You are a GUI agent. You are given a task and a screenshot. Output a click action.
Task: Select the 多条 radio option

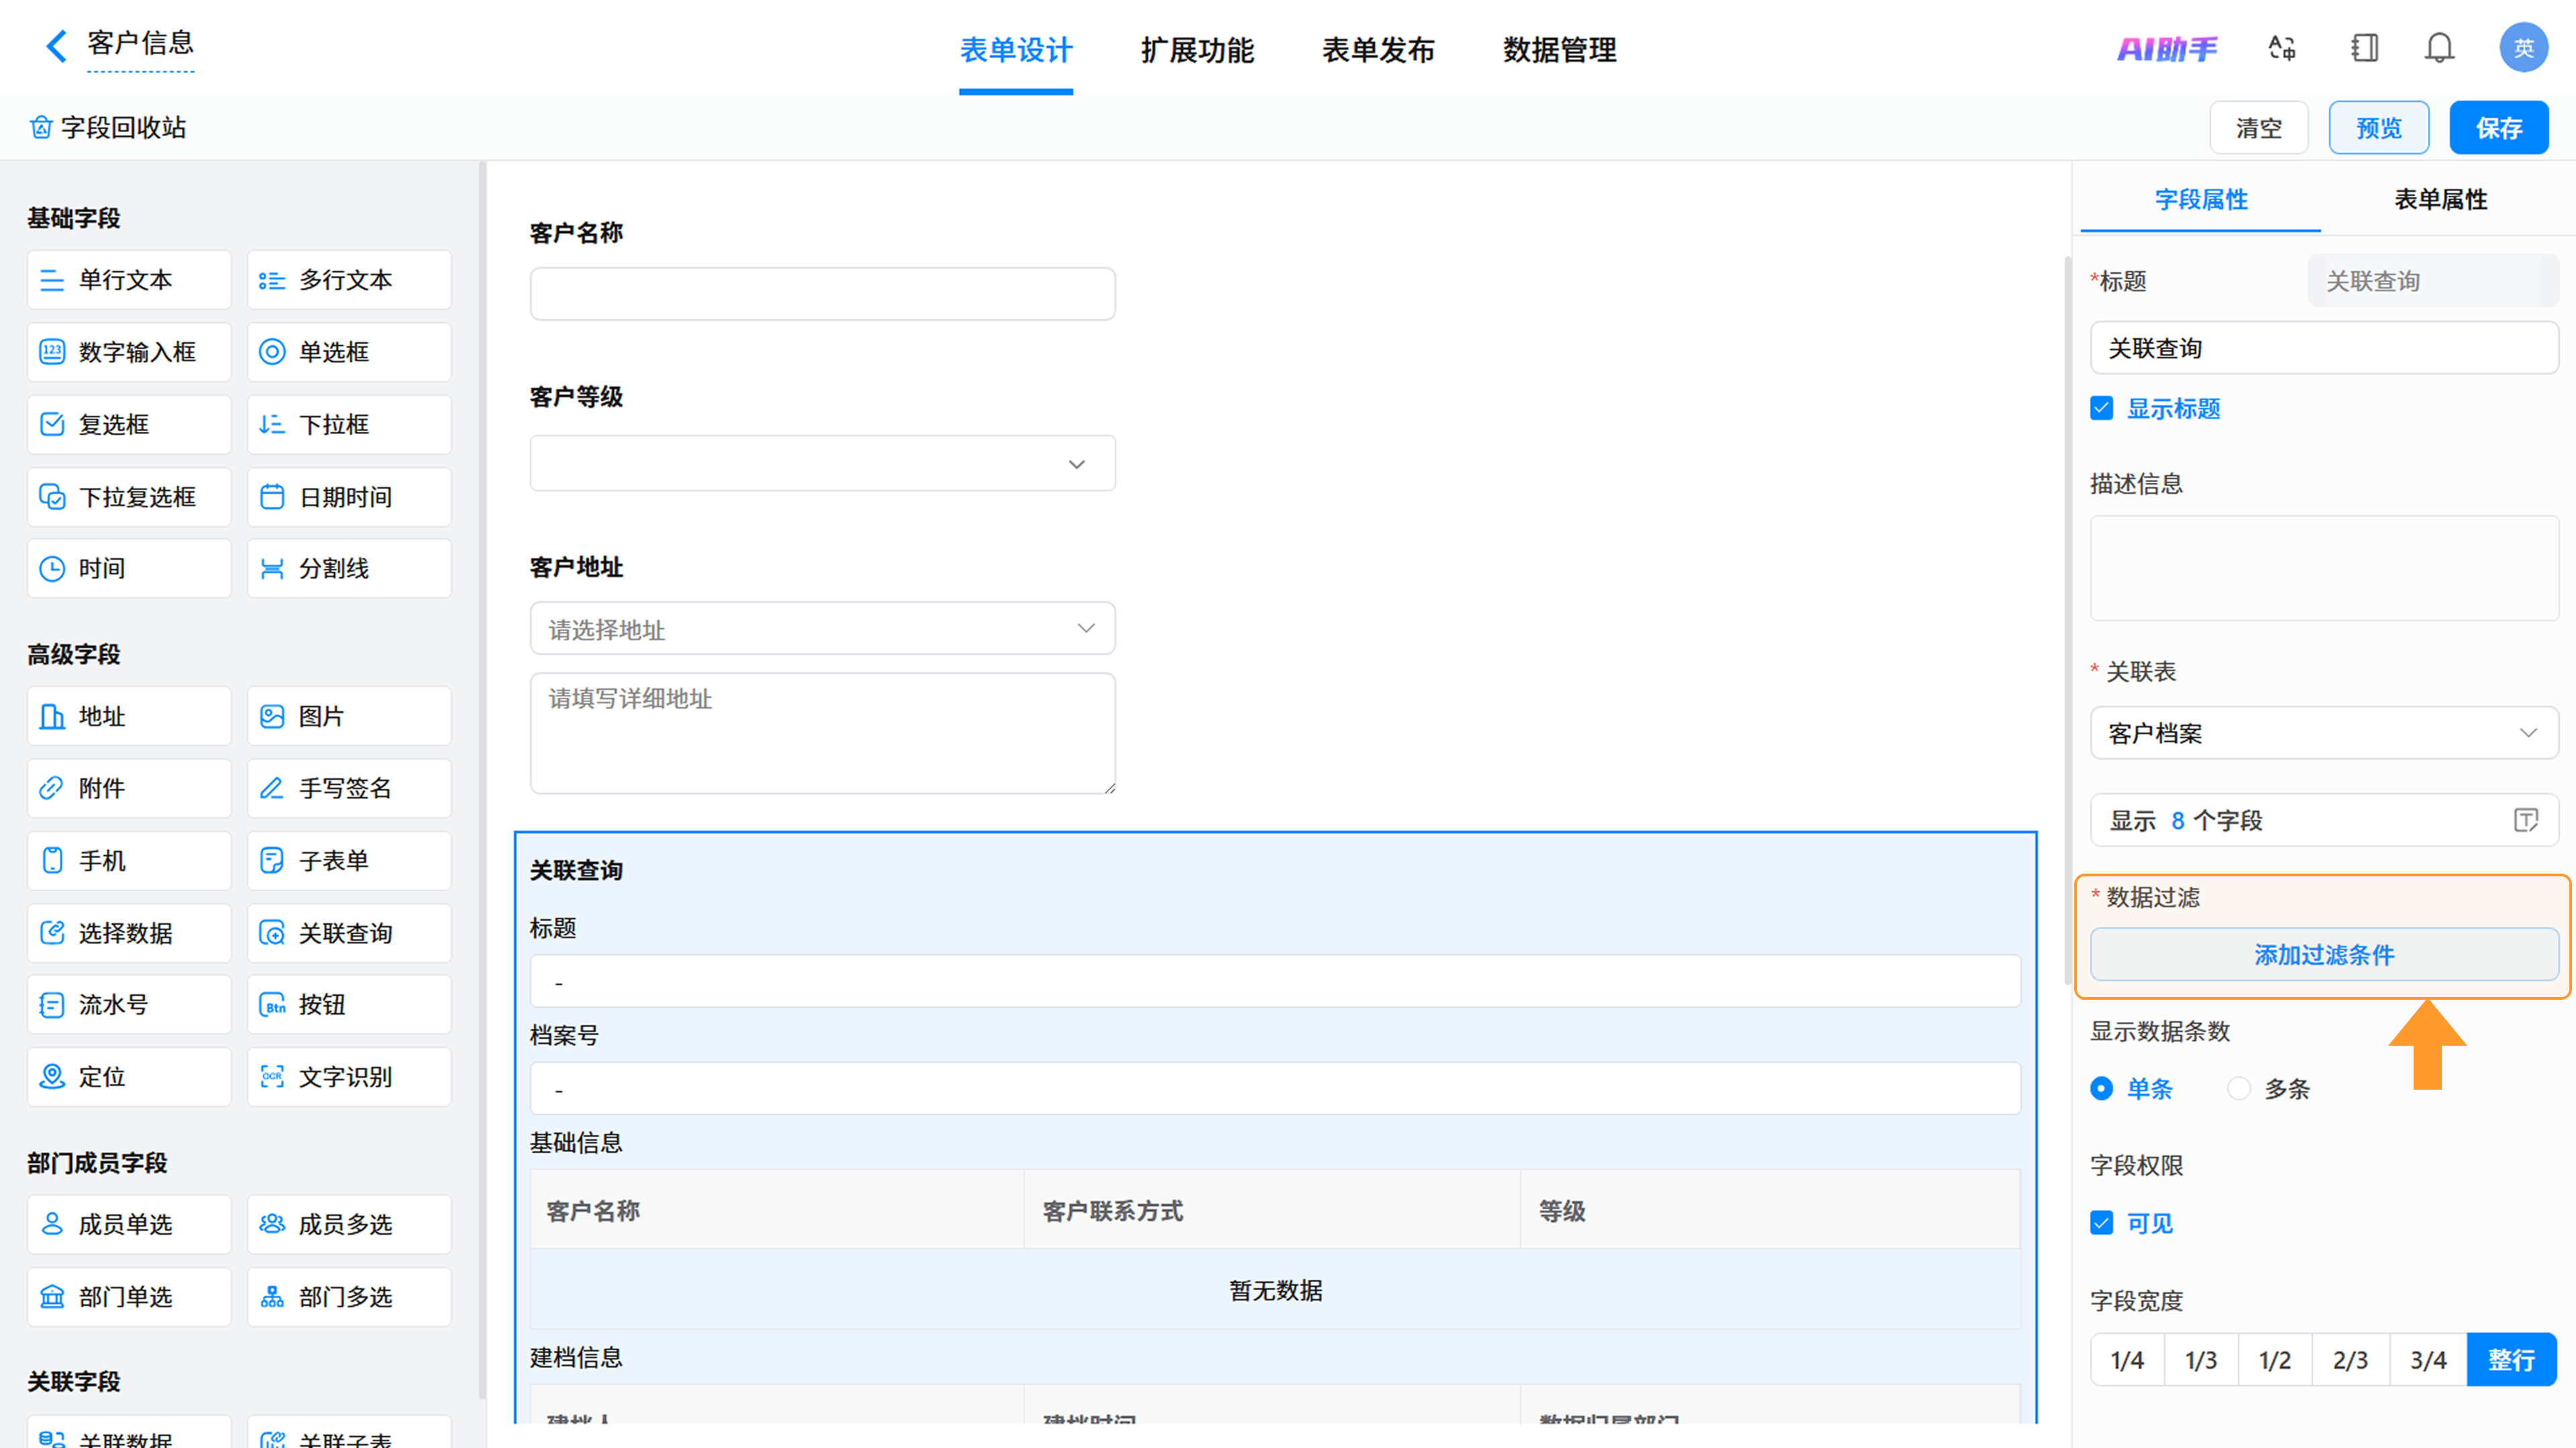click(2238, 1088)
